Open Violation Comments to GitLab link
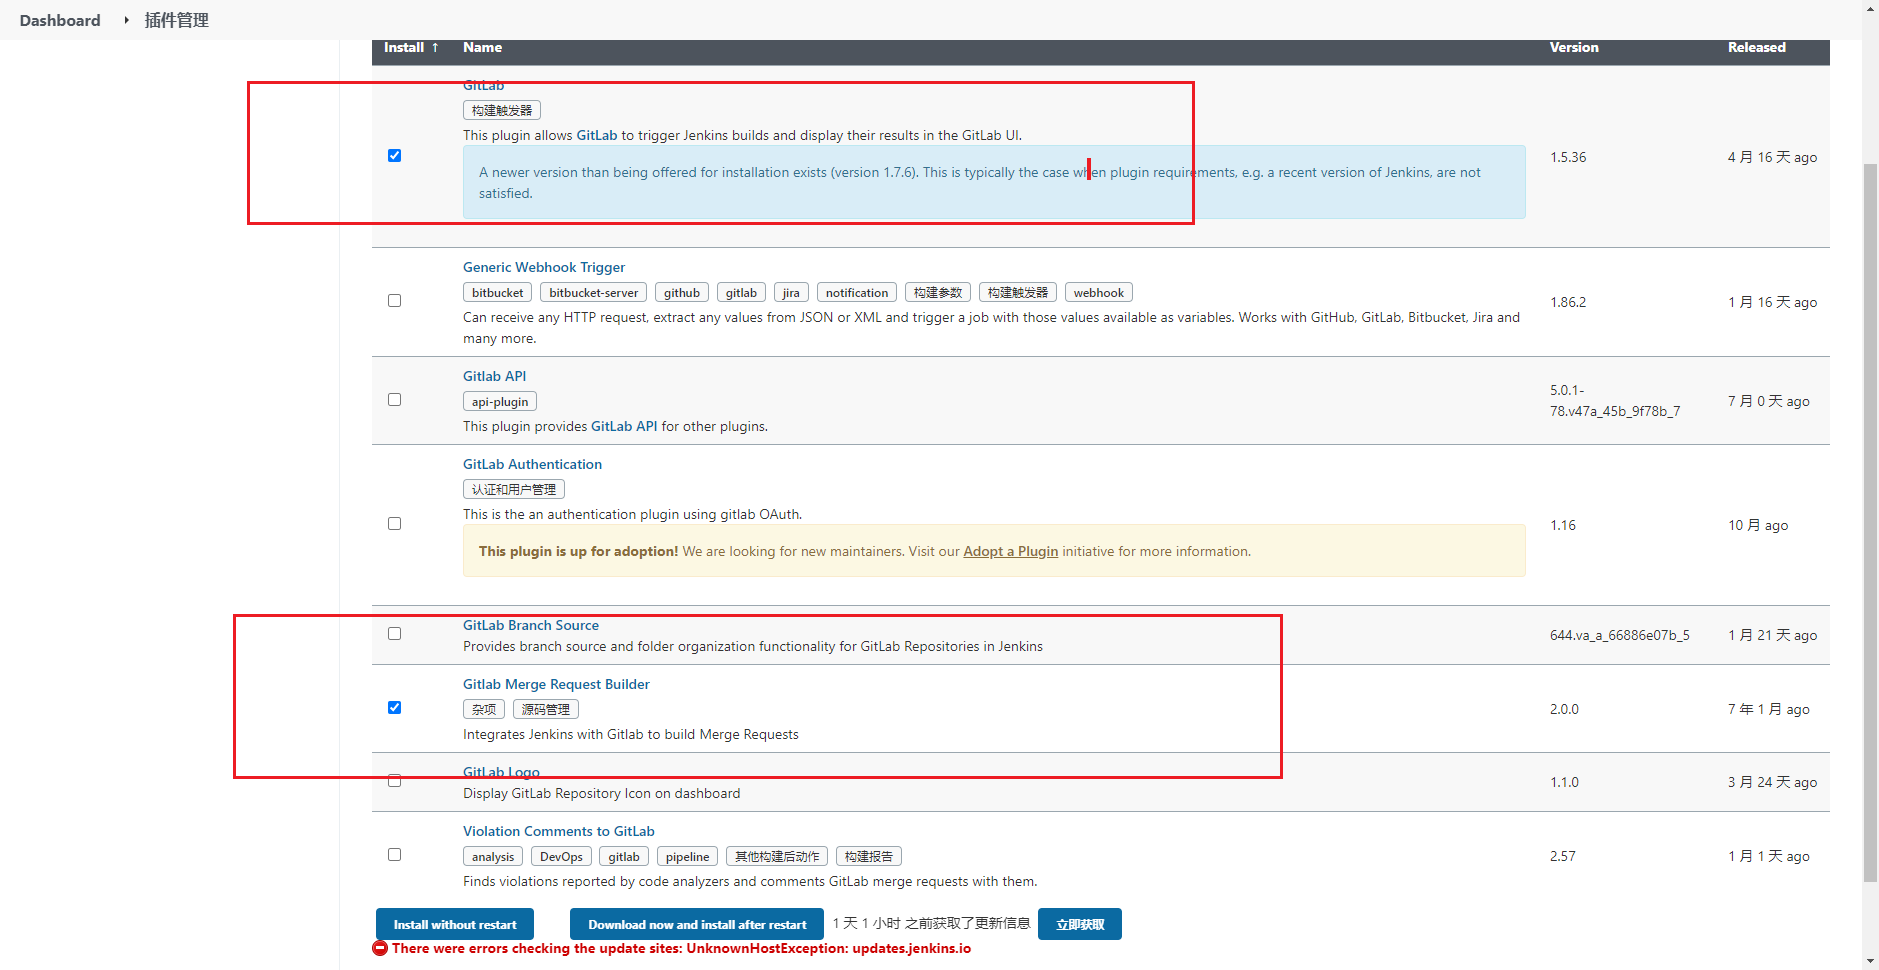The height and width of the screenshot is (970, 1879). [x=559, y=831]
